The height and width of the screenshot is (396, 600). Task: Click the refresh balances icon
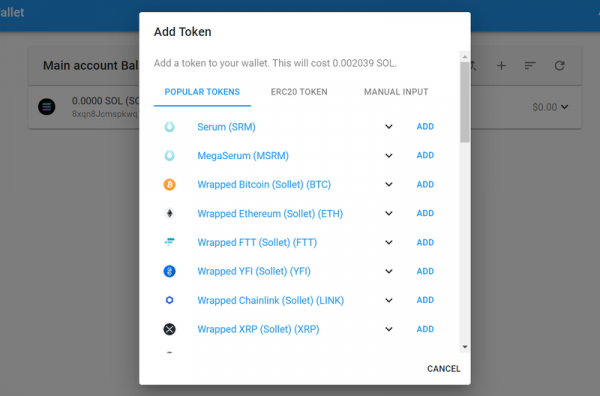[x=559, y=66]
